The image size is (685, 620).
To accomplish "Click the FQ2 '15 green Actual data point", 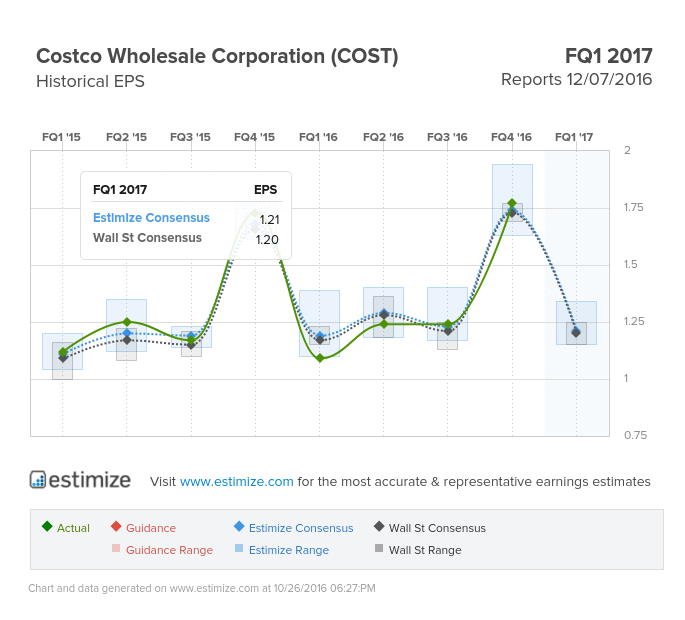I will pyautogui.click(x=127, y=322).
